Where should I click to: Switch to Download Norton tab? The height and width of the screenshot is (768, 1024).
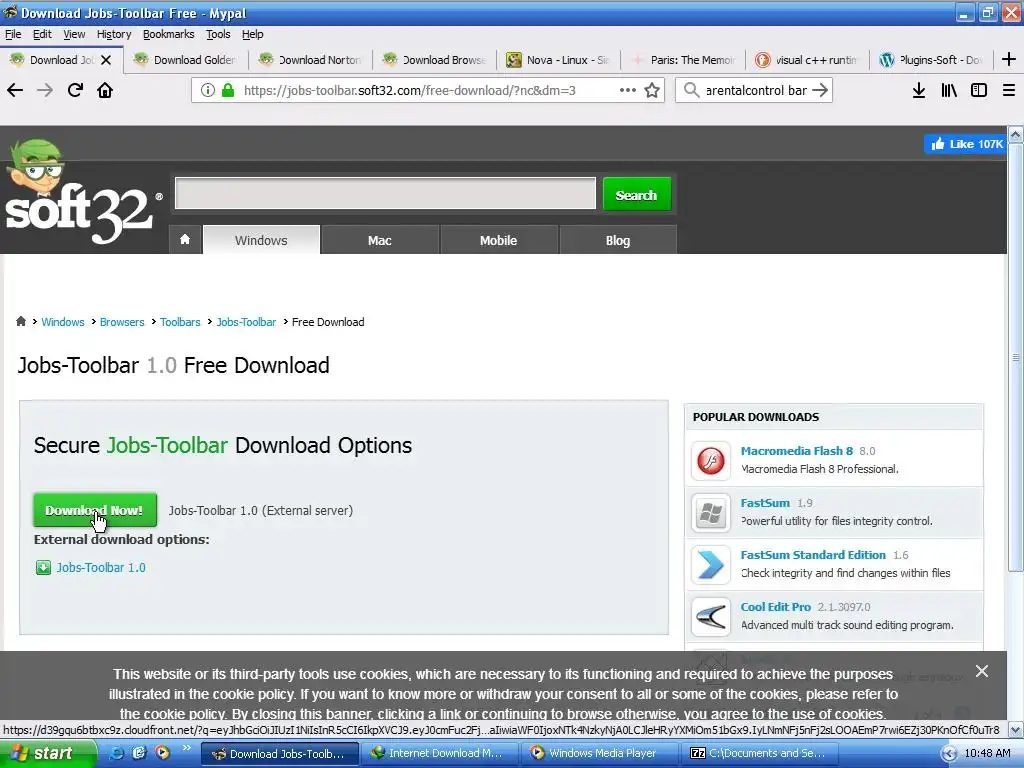[x=311, y=60]
